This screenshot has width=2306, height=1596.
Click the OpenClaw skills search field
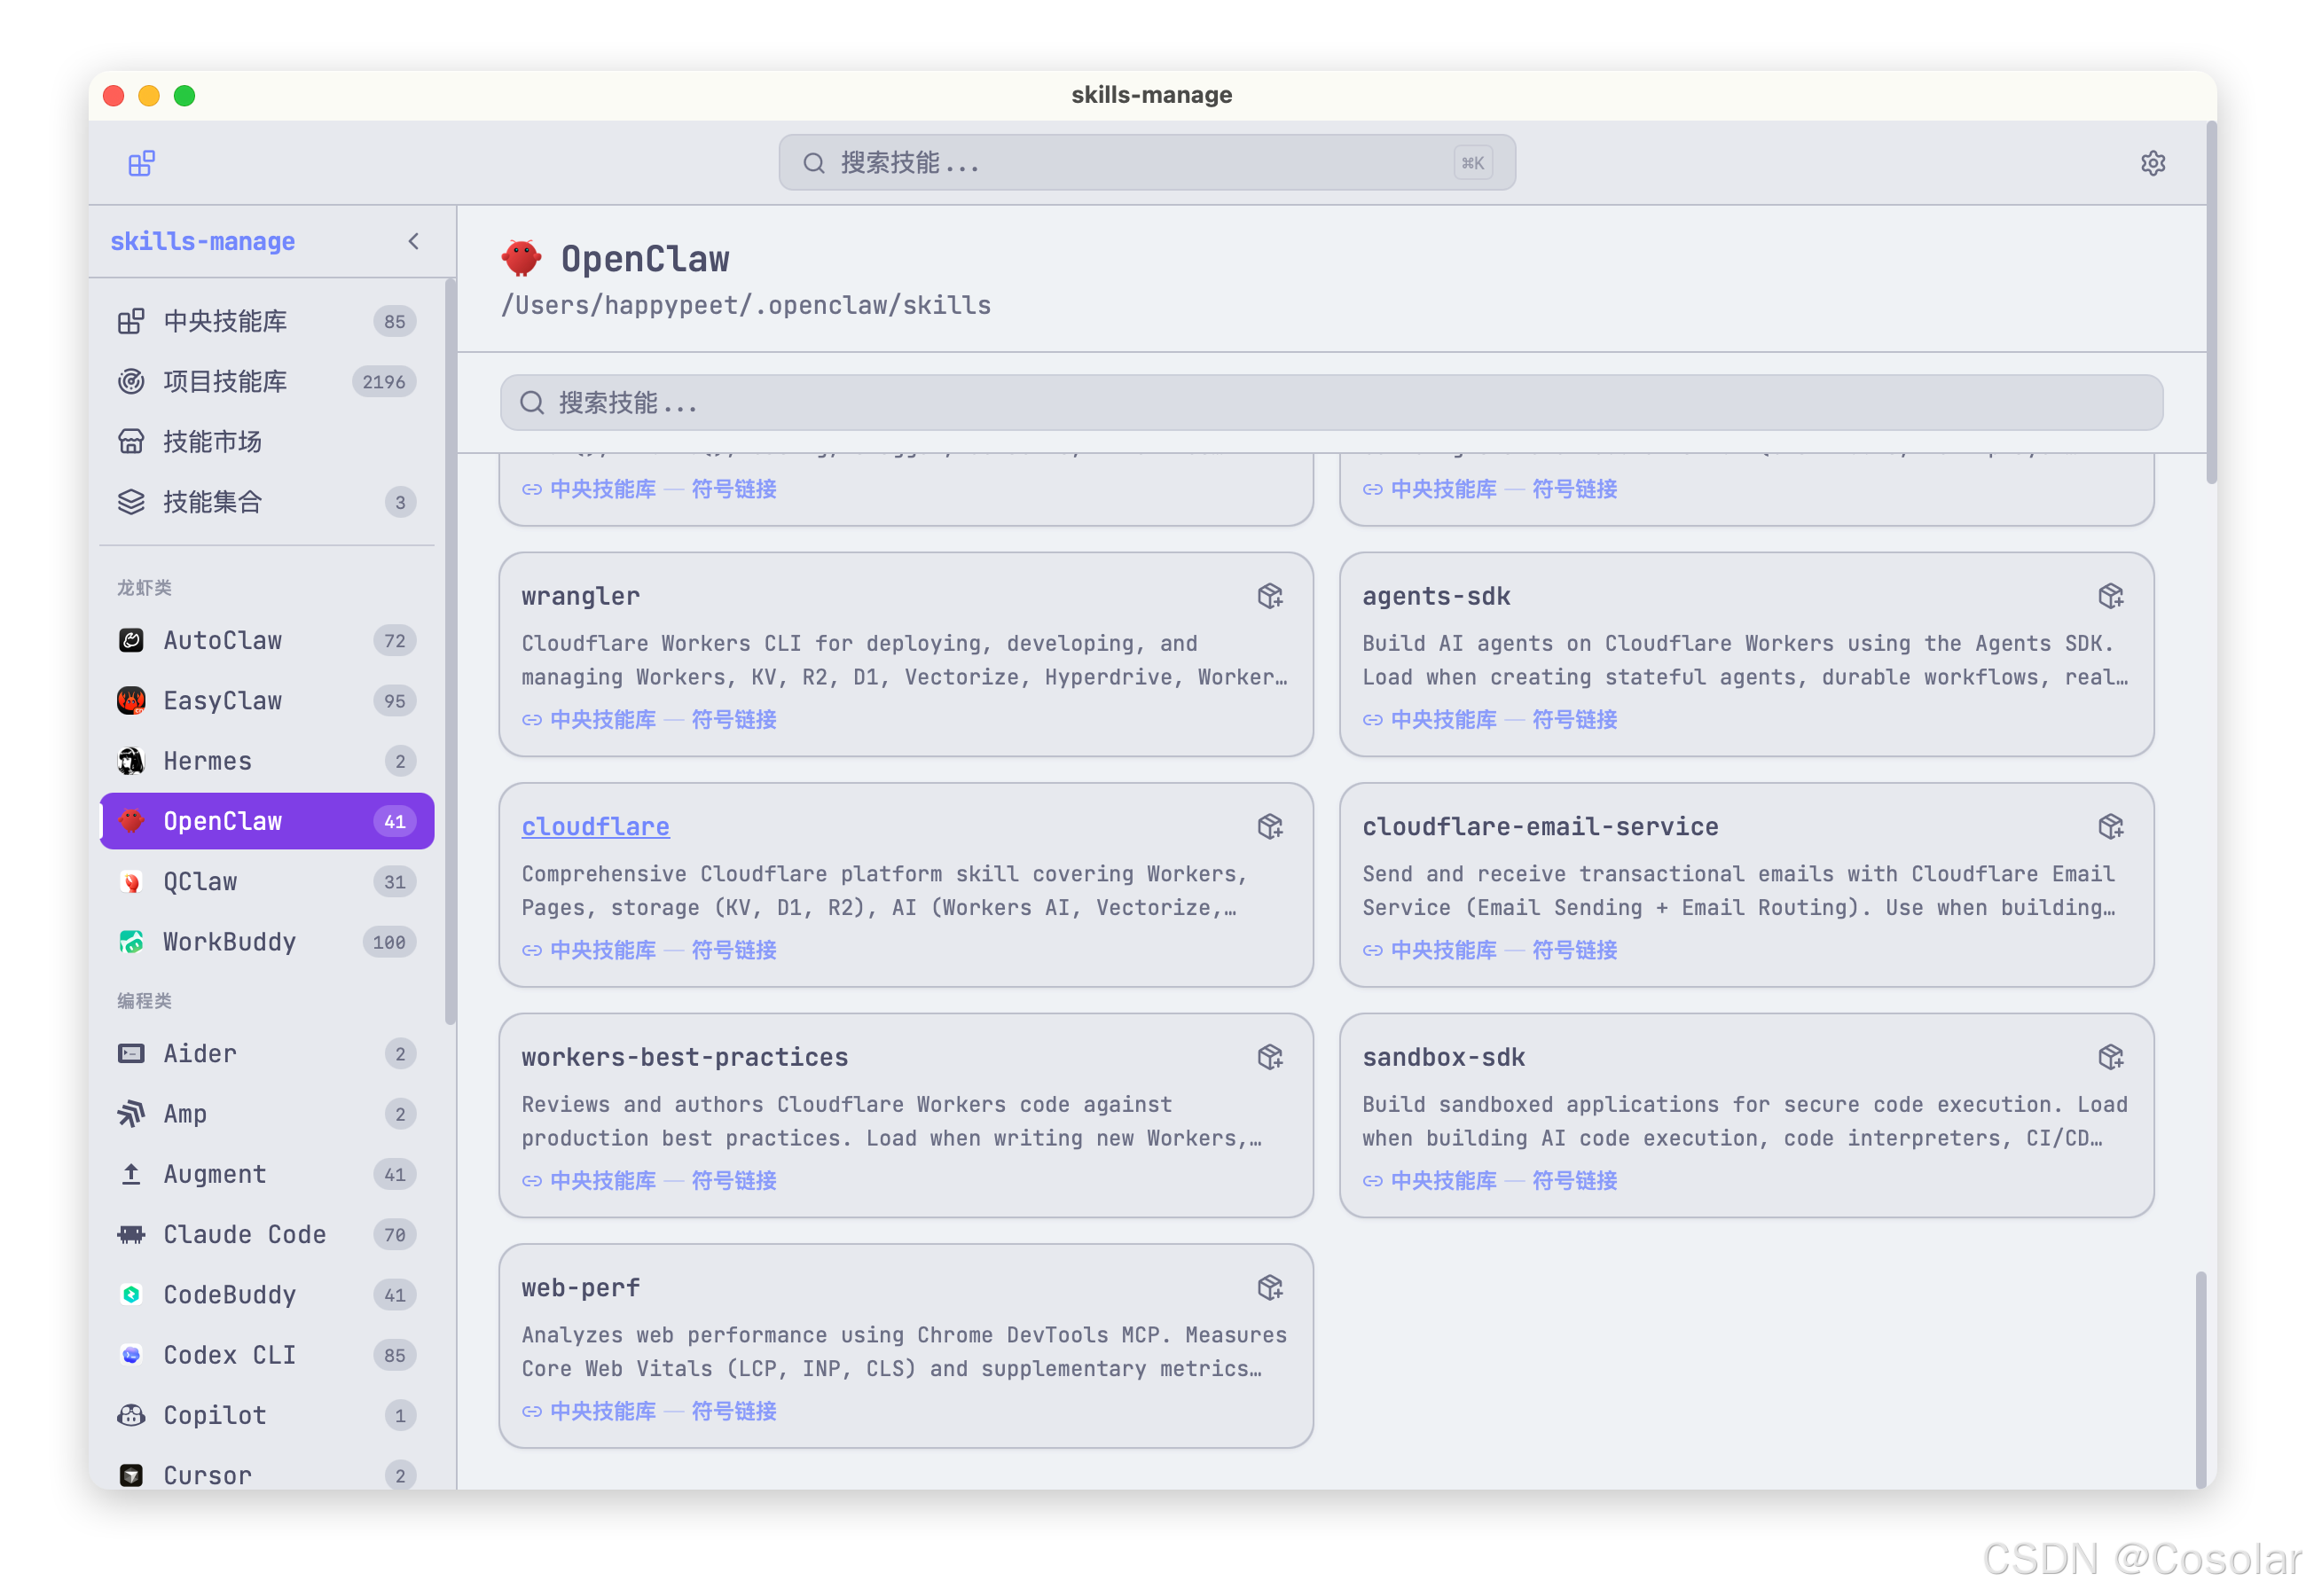pyautogui.click(x=1331, y=403)
